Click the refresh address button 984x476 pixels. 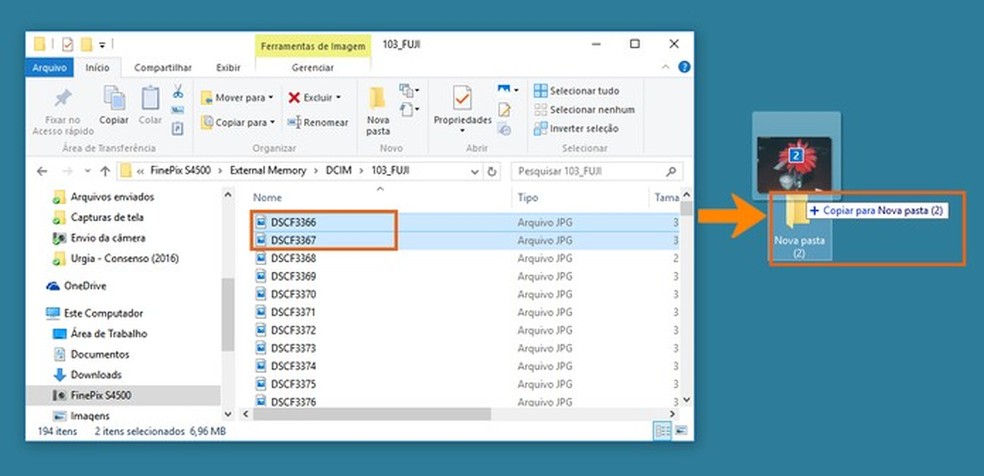[491, 171]
